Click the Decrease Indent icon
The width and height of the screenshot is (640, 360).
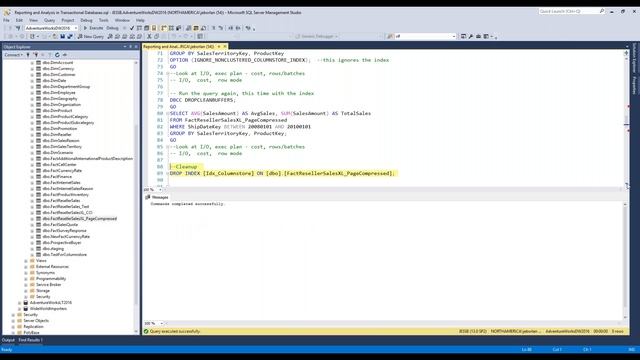tap(231, 28)
